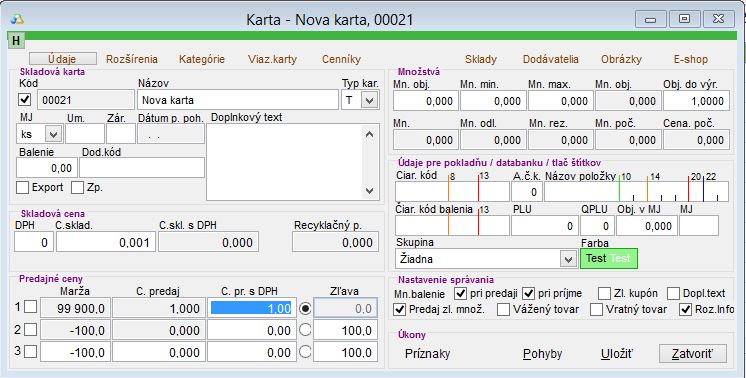Open the Obrázky tab
Image resolution: width=746 pixels, height=378 pixels.
(x=621, y=59)
